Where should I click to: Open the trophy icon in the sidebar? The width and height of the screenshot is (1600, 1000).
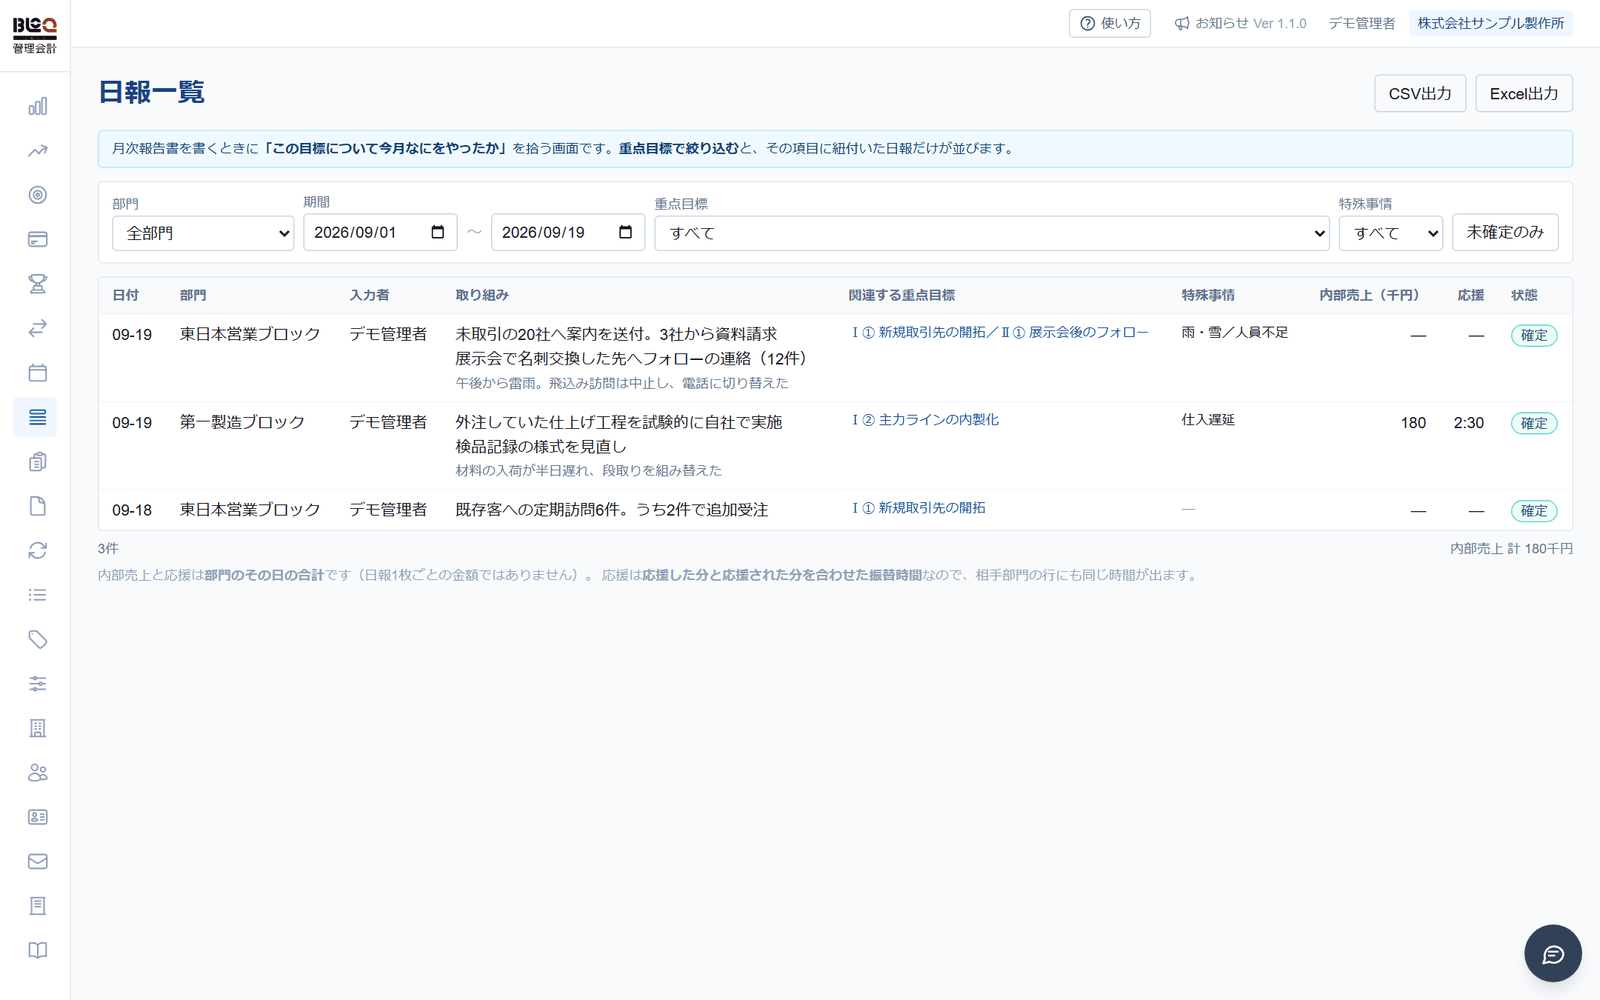pos(37,284)
